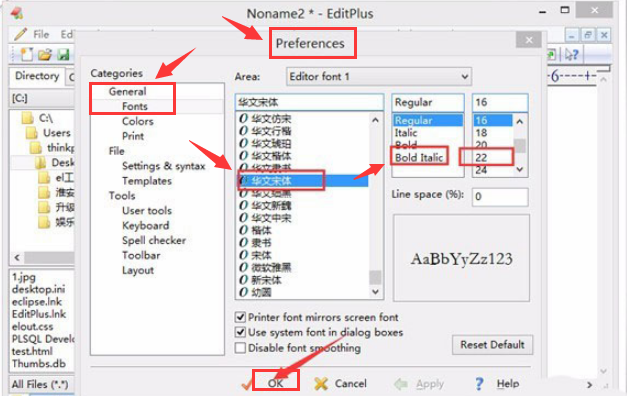Select Layout category
The height and width of the screenshot is (396, 627).
138,270
